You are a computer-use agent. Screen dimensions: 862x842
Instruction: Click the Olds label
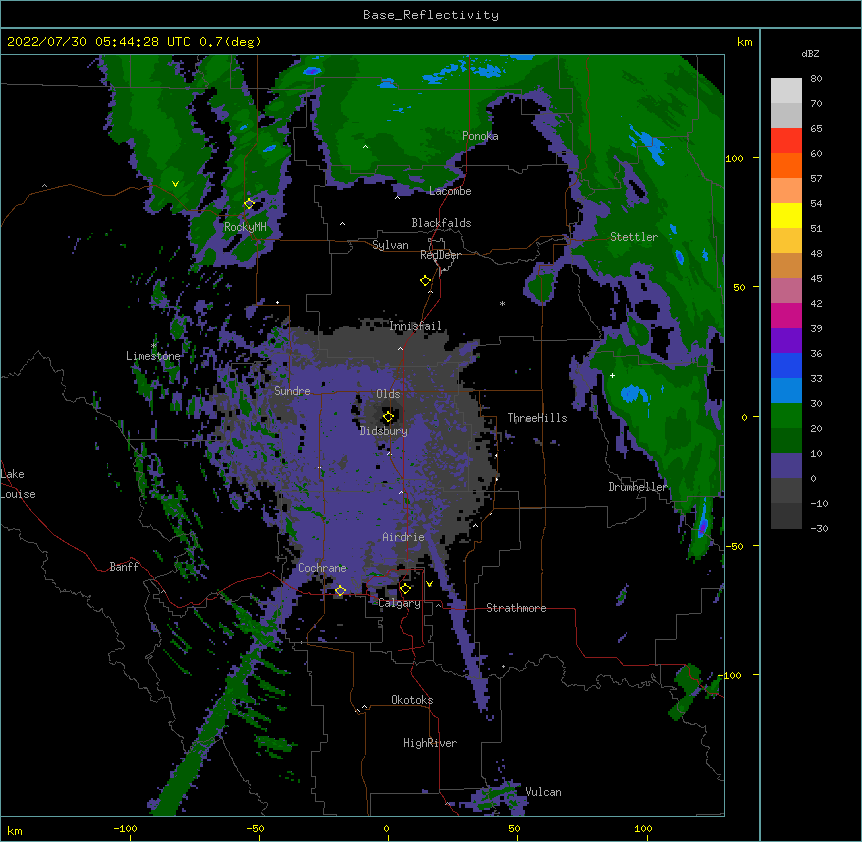pyautogui.click(x=388, y=394)
